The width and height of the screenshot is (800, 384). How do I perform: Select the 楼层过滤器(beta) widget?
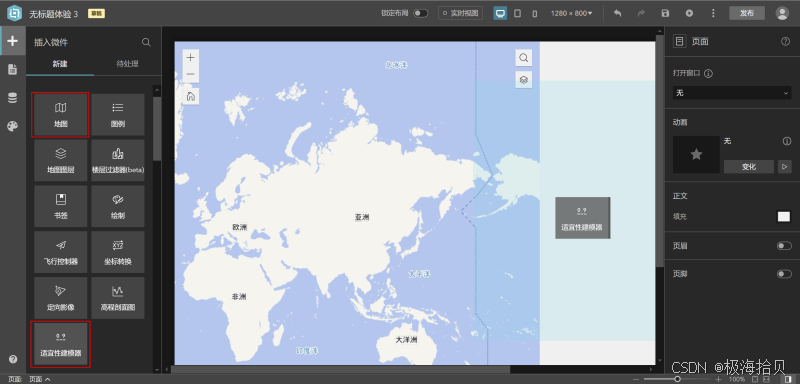pyautogui.click(x=118, y=161)
